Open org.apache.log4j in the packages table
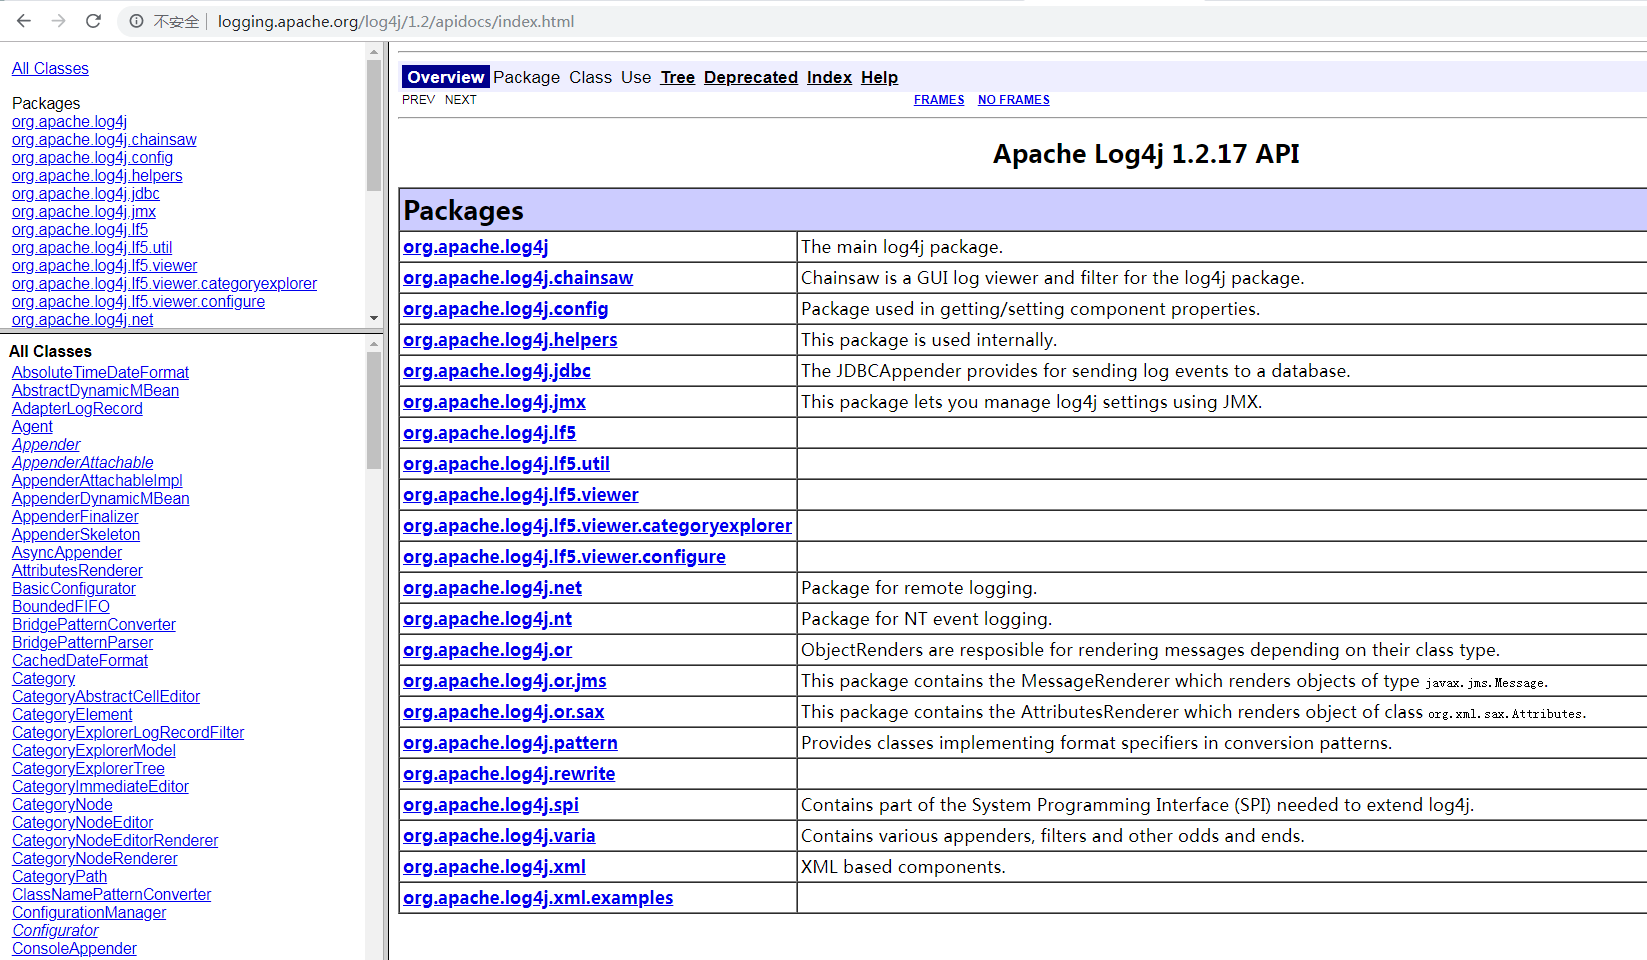 pyautogui.click(x=475, y=247)
